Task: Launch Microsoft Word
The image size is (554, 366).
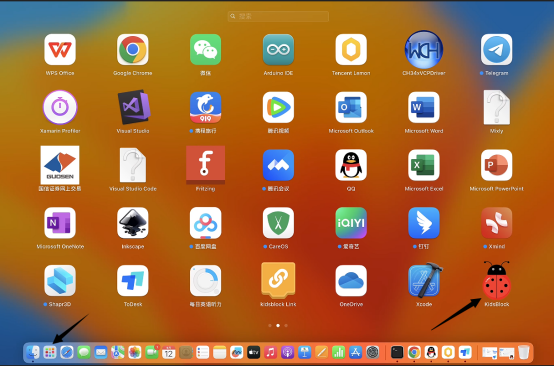Action: [424, 107]
